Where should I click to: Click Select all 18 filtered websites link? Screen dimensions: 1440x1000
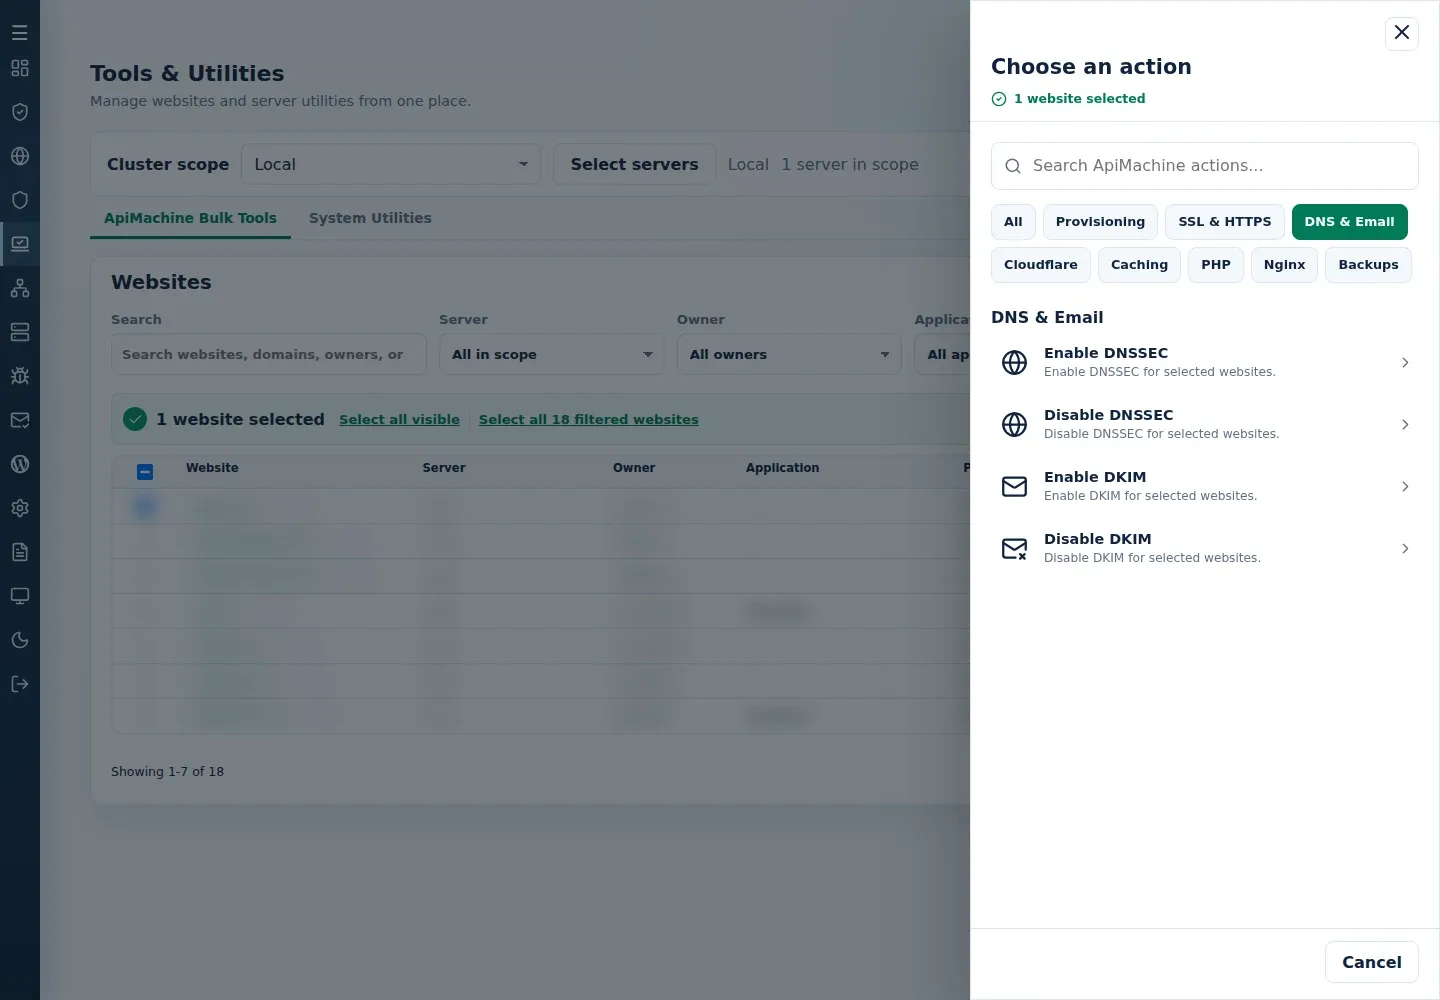pos(588,420)
